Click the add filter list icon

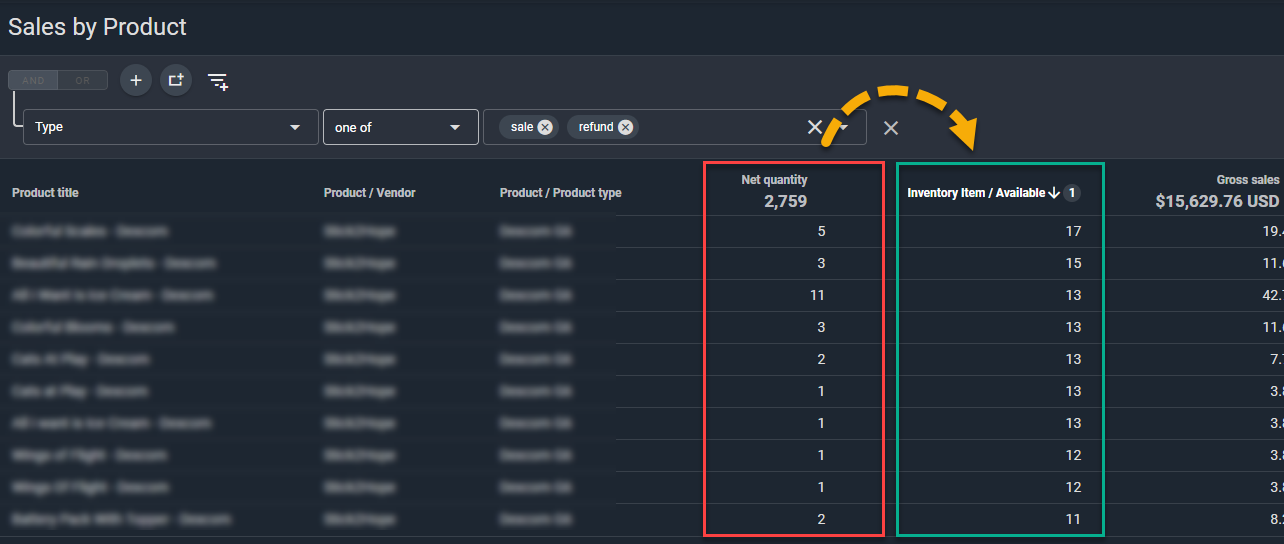pos(218,81)
